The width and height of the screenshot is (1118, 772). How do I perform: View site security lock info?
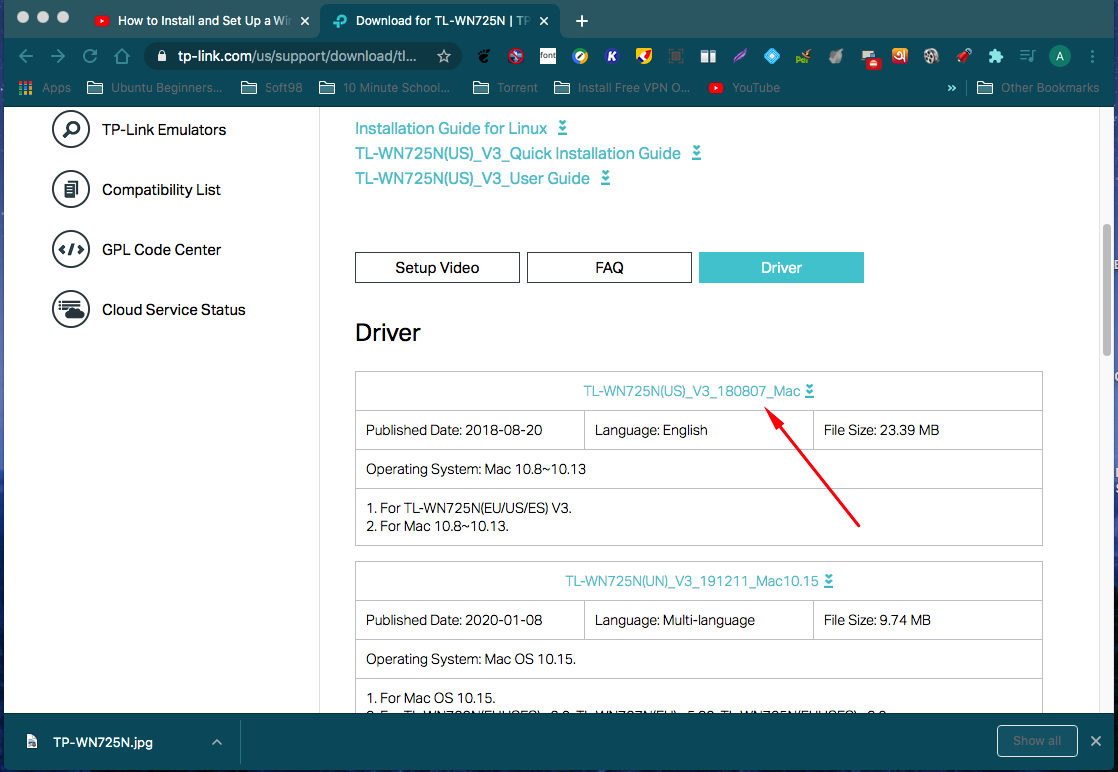coord(161,56)
